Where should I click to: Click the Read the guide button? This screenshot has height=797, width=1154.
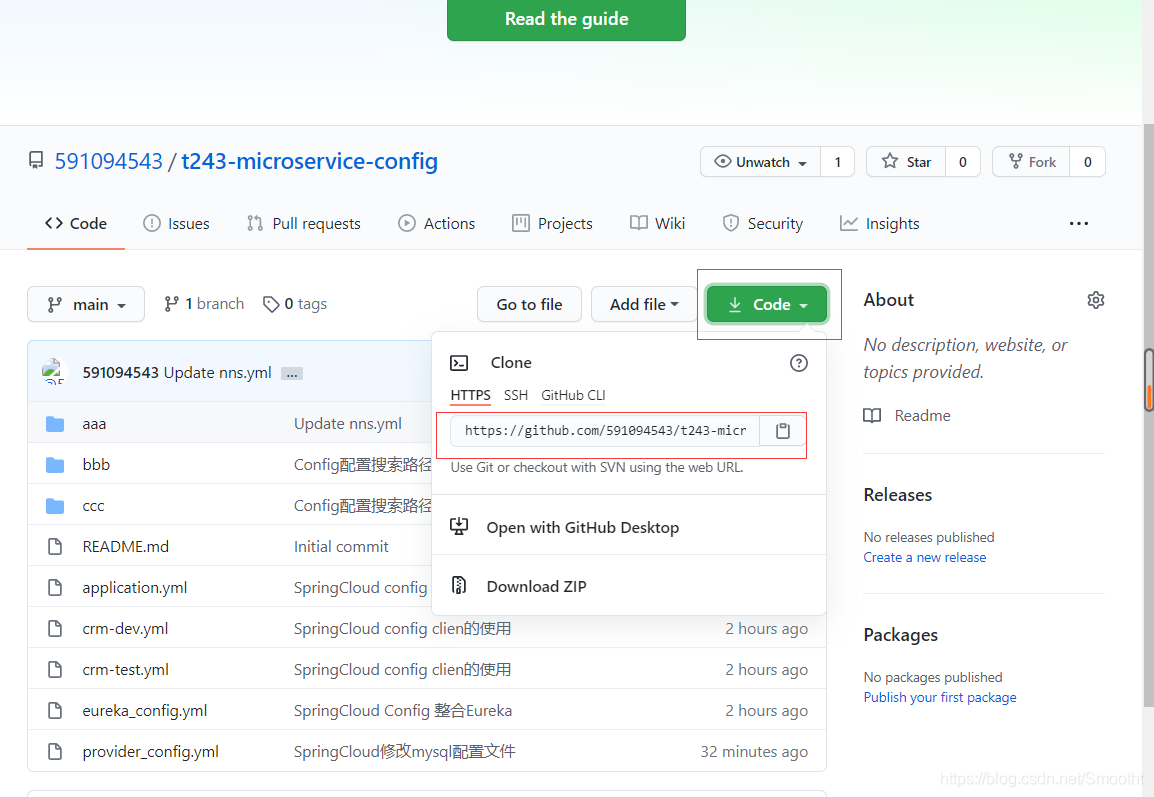pos(566,19)
